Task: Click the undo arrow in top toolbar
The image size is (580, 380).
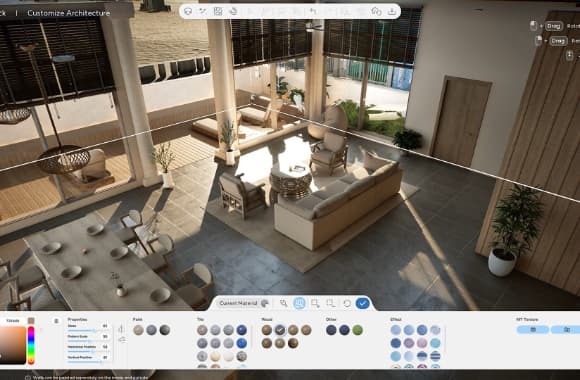Action: (x=313, y=11)
